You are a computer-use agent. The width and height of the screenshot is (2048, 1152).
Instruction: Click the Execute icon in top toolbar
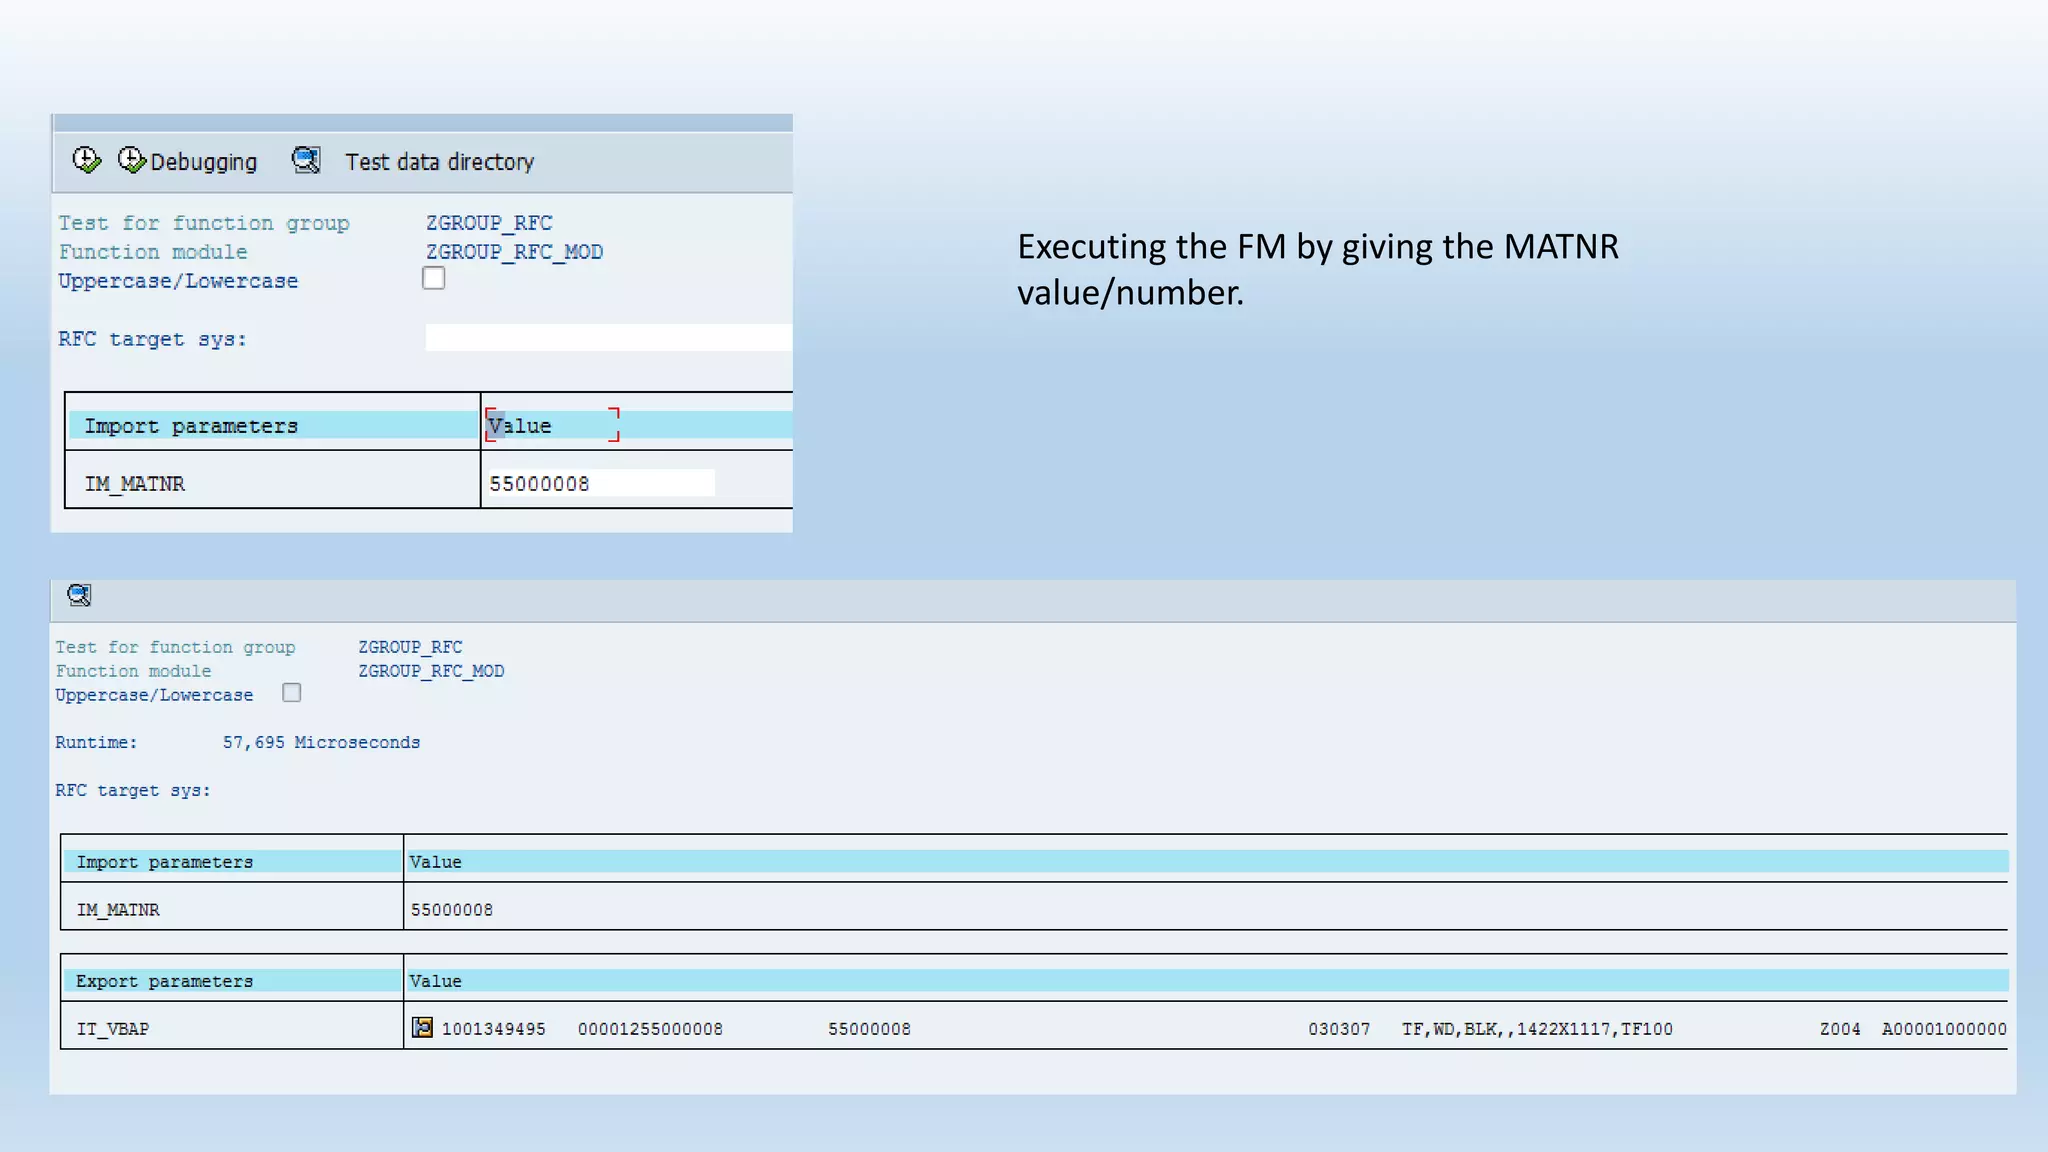pos(87,160)
